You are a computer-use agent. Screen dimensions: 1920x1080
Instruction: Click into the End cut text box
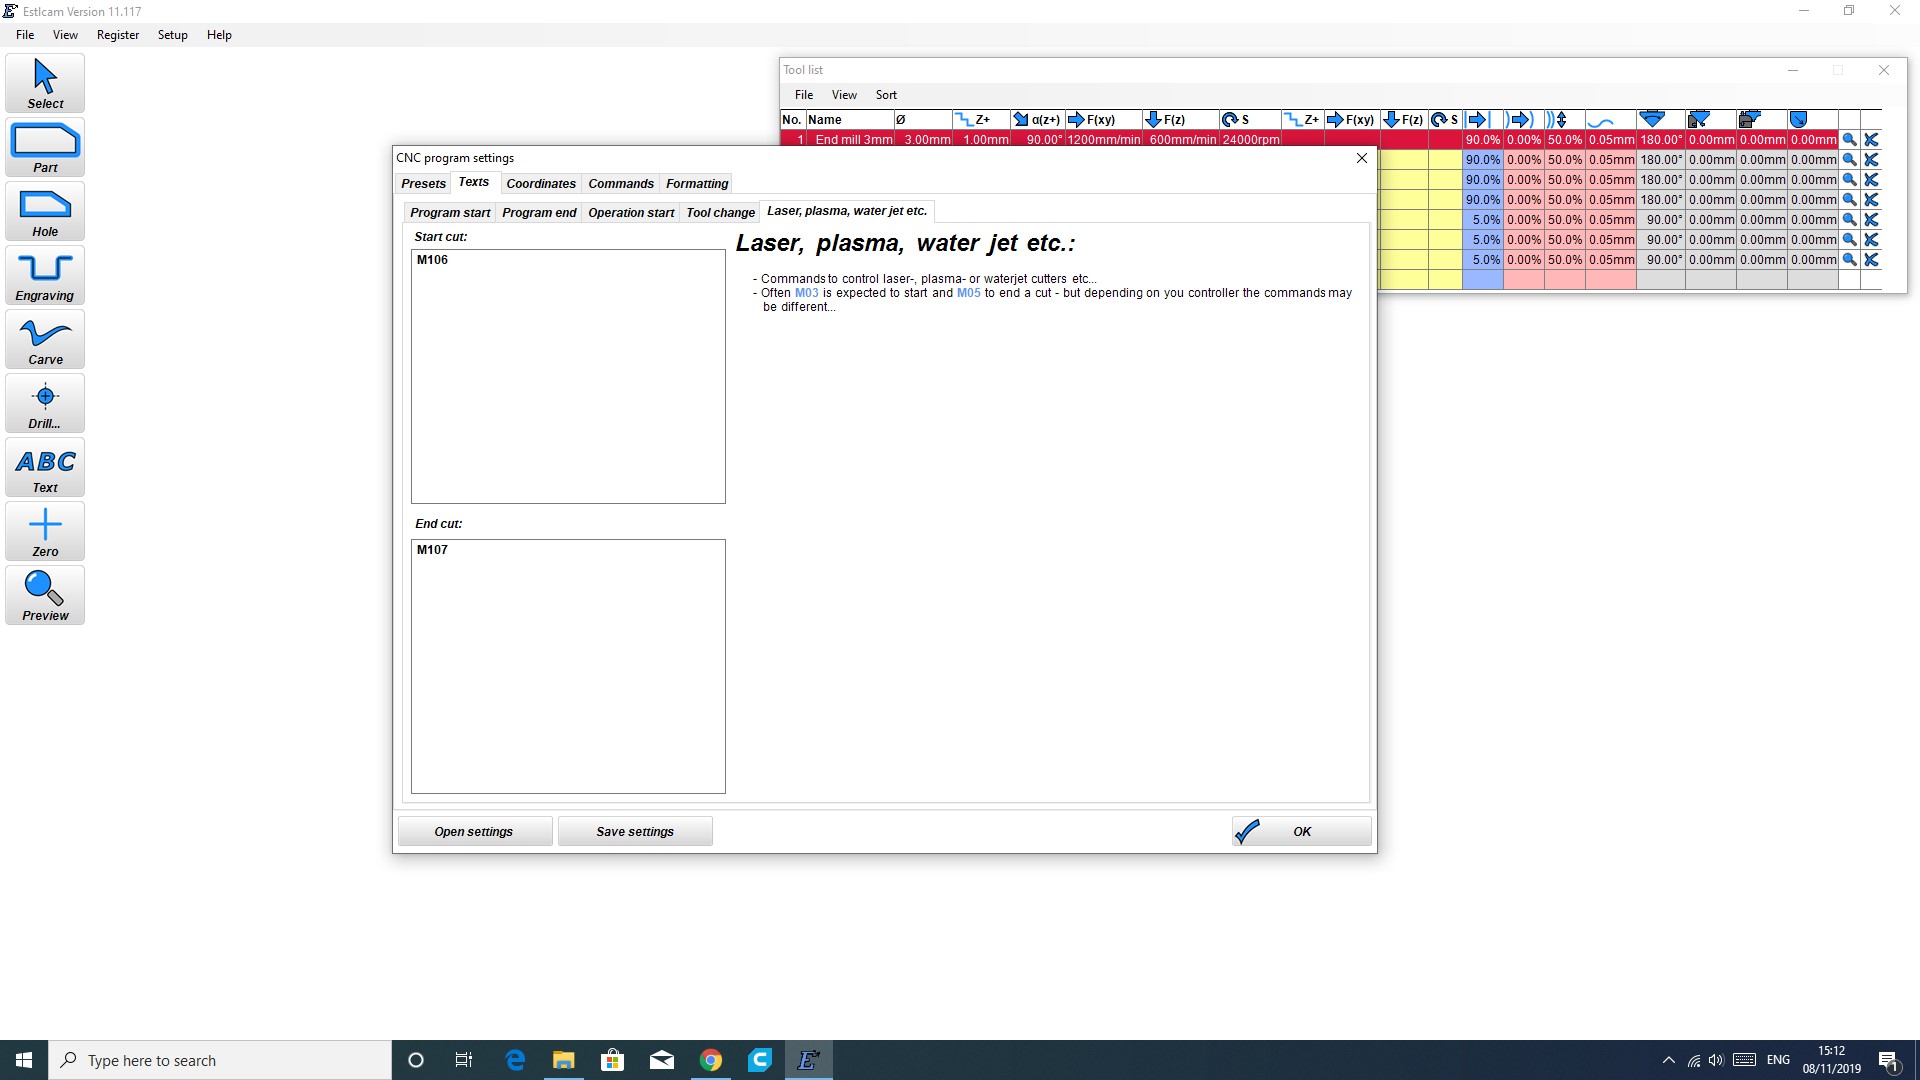pyautogui.click(x=568, y=667)
